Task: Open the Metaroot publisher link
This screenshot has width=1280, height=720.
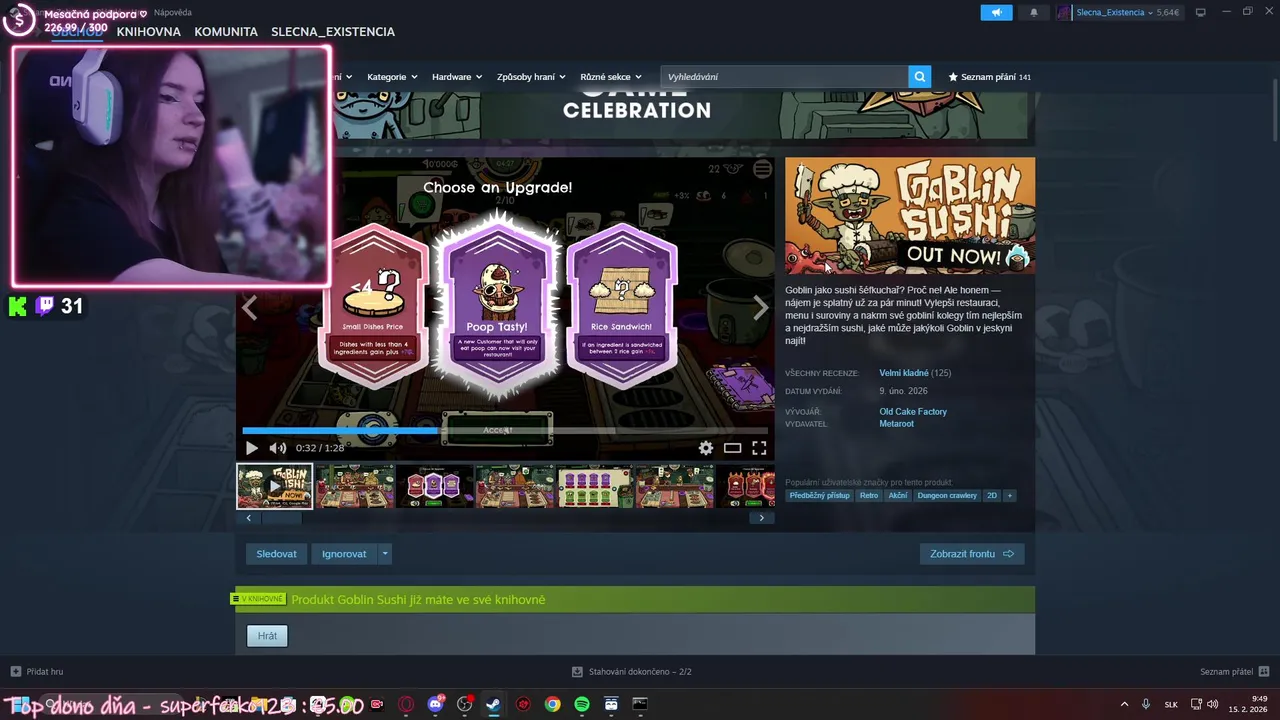Action: [x=896, y=424]
